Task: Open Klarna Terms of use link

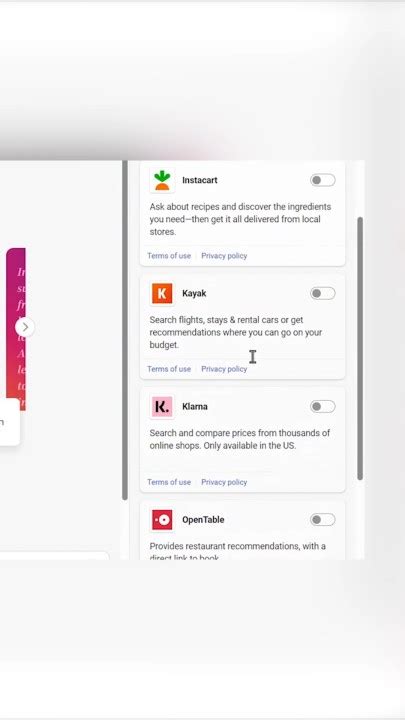Action: pos(169,482)
